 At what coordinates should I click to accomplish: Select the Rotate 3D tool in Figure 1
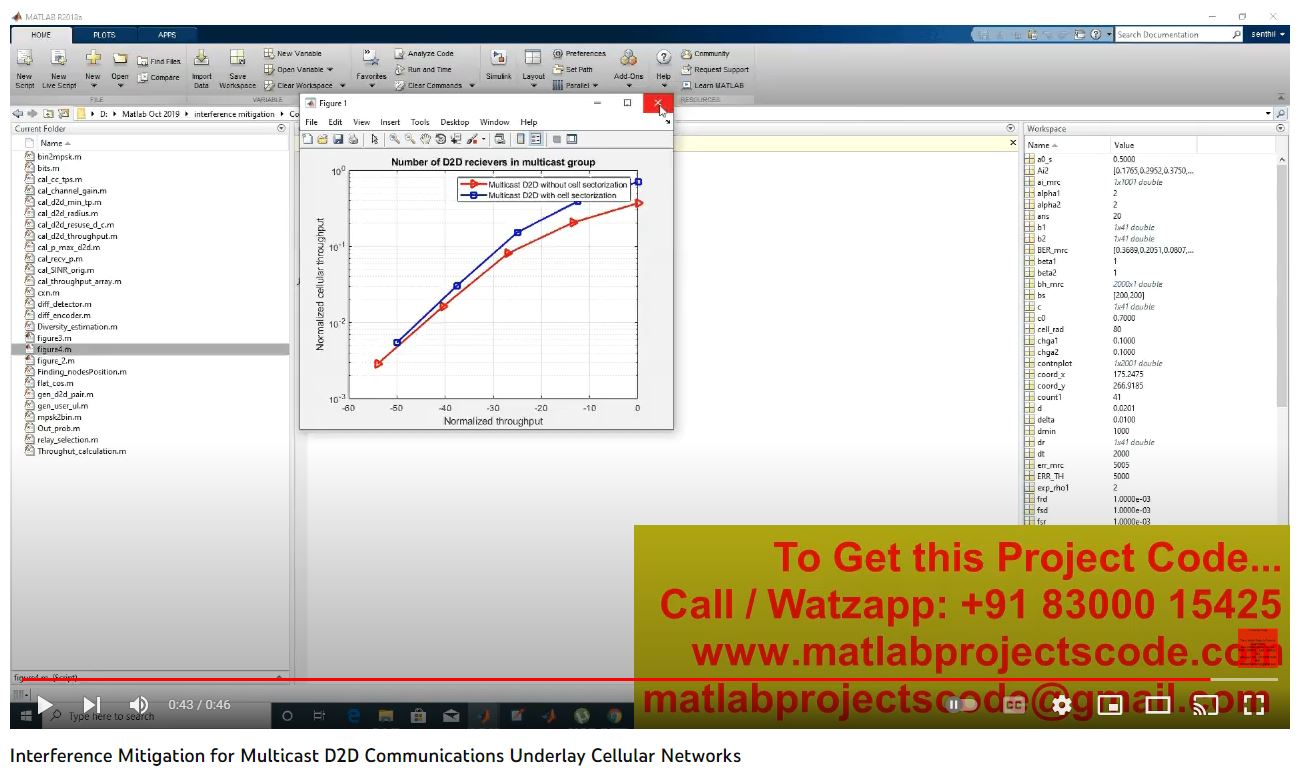tap(440, 139)
